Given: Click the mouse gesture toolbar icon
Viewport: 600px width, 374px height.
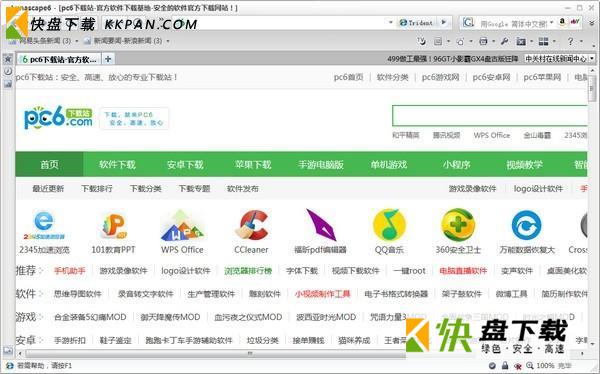Looking at the screenshot, I should (x=422, y=41).
